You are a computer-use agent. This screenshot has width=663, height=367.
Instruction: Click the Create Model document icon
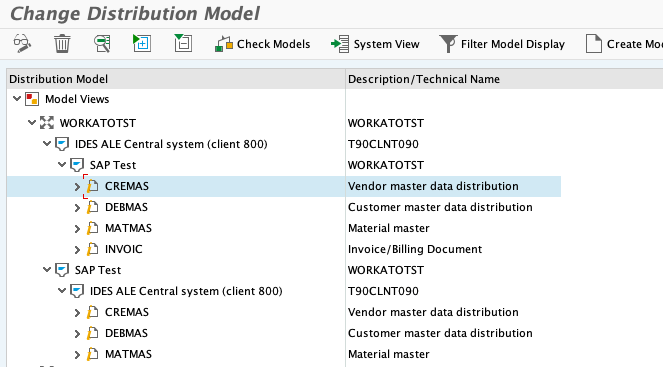tap(594, 44)
